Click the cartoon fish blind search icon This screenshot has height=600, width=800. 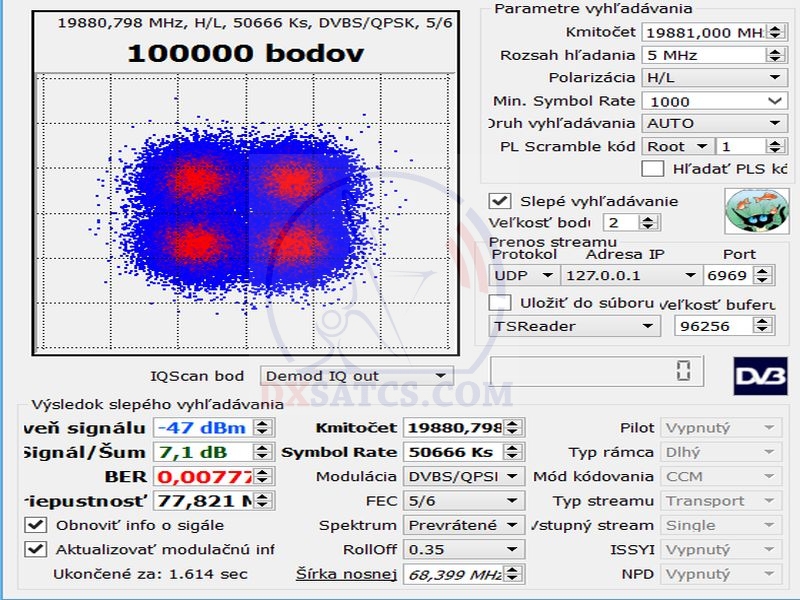click(749, 211)
